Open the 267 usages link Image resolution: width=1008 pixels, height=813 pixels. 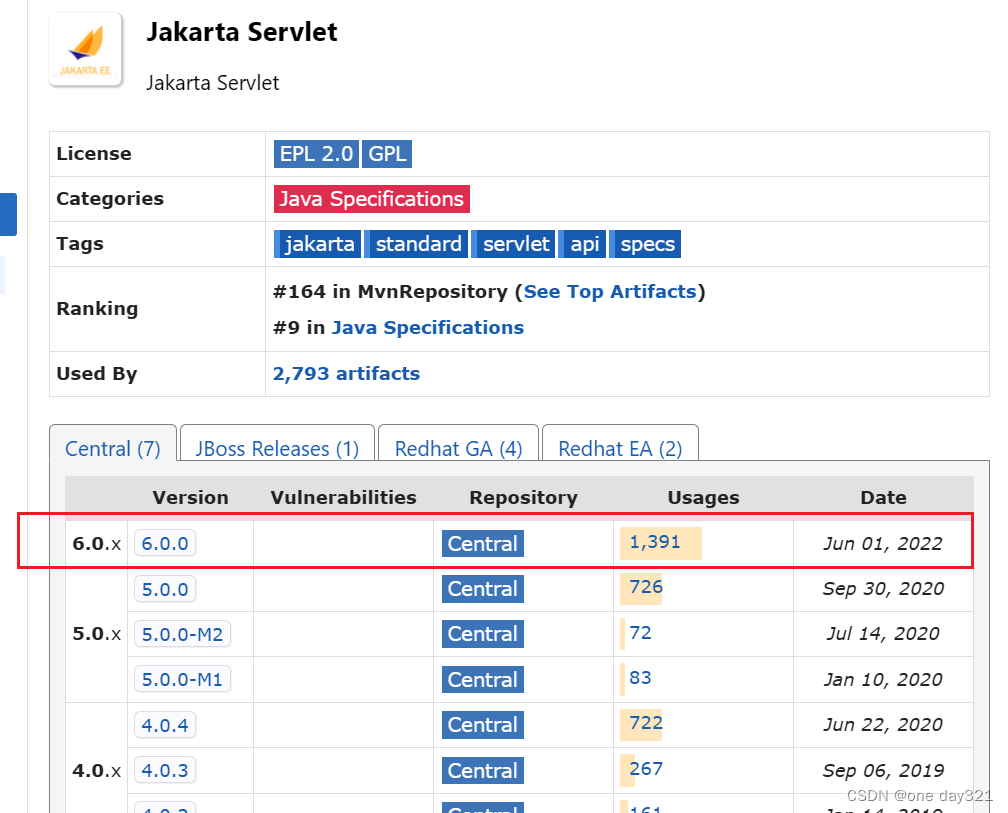point(646,769)
